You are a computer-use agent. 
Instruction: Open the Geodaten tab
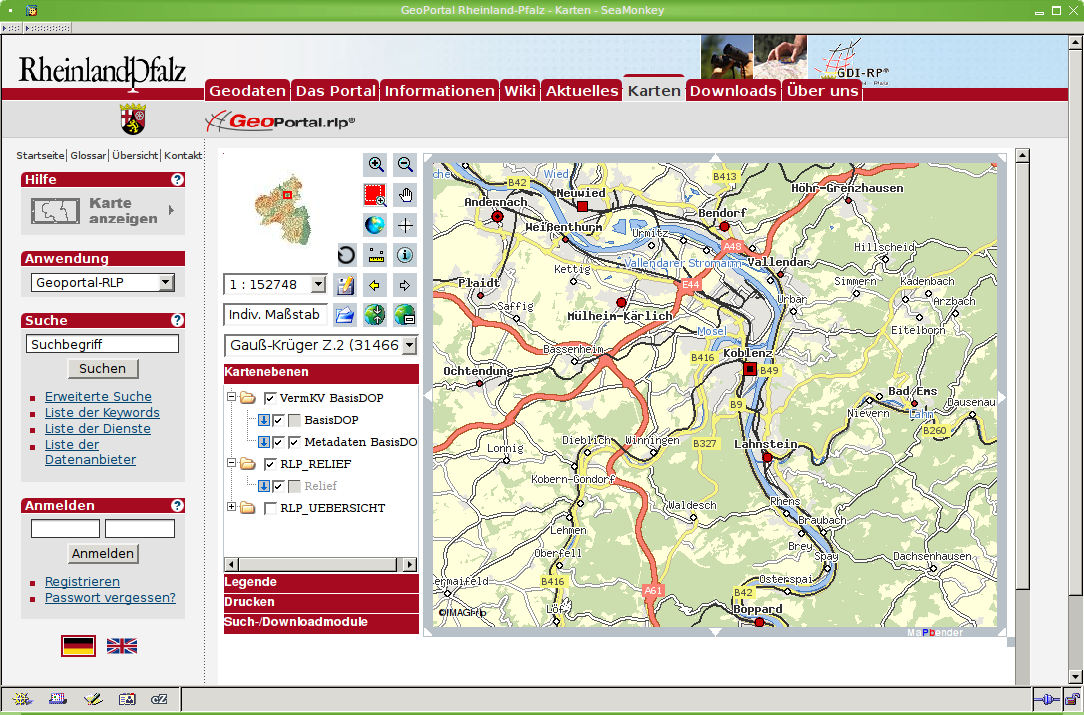(x=247, y=91)
